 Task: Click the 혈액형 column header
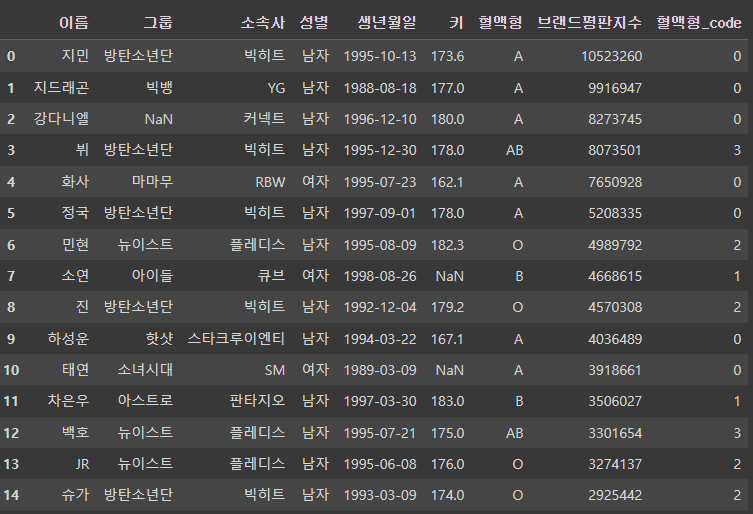(x=500, y=23)
